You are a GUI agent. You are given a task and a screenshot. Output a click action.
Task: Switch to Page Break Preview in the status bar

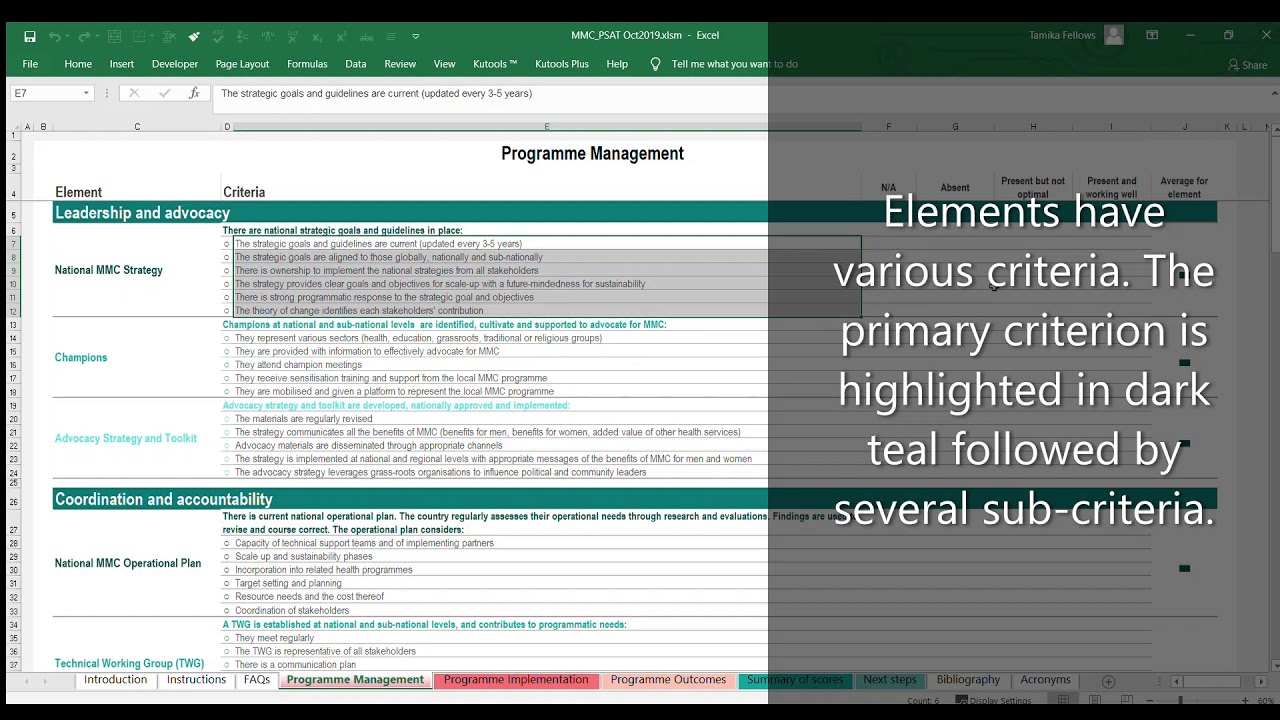pyautogui.click(x=1127, y=701)
